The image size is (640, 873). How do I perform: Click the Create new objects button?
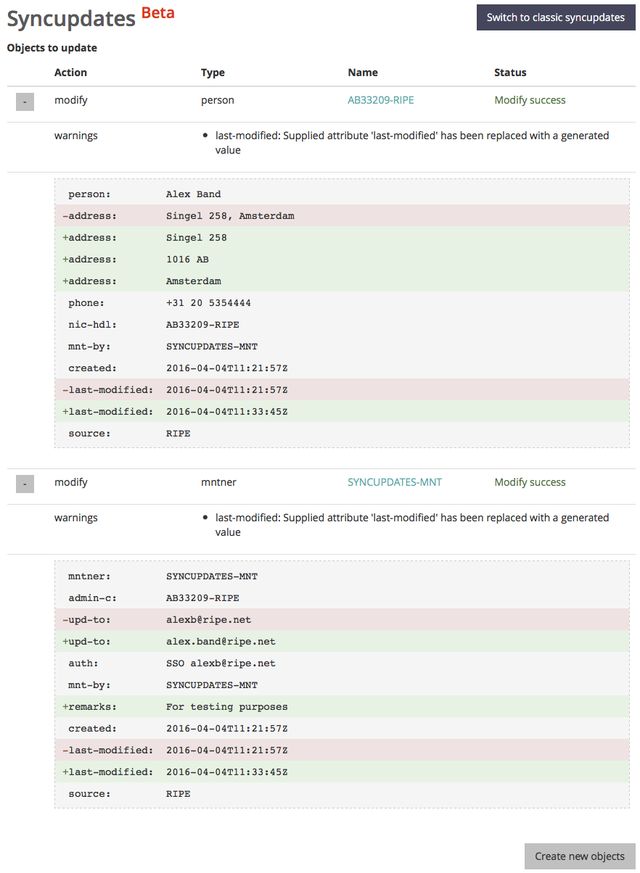coord(579,856)
